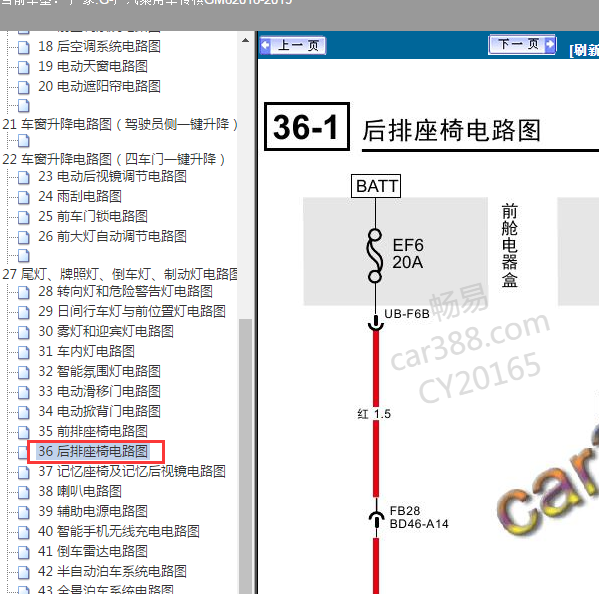This screenshot has width=599, height=594.
Task: Click document icon beside 19 电动天窗电路图
Action: point(24,67)
